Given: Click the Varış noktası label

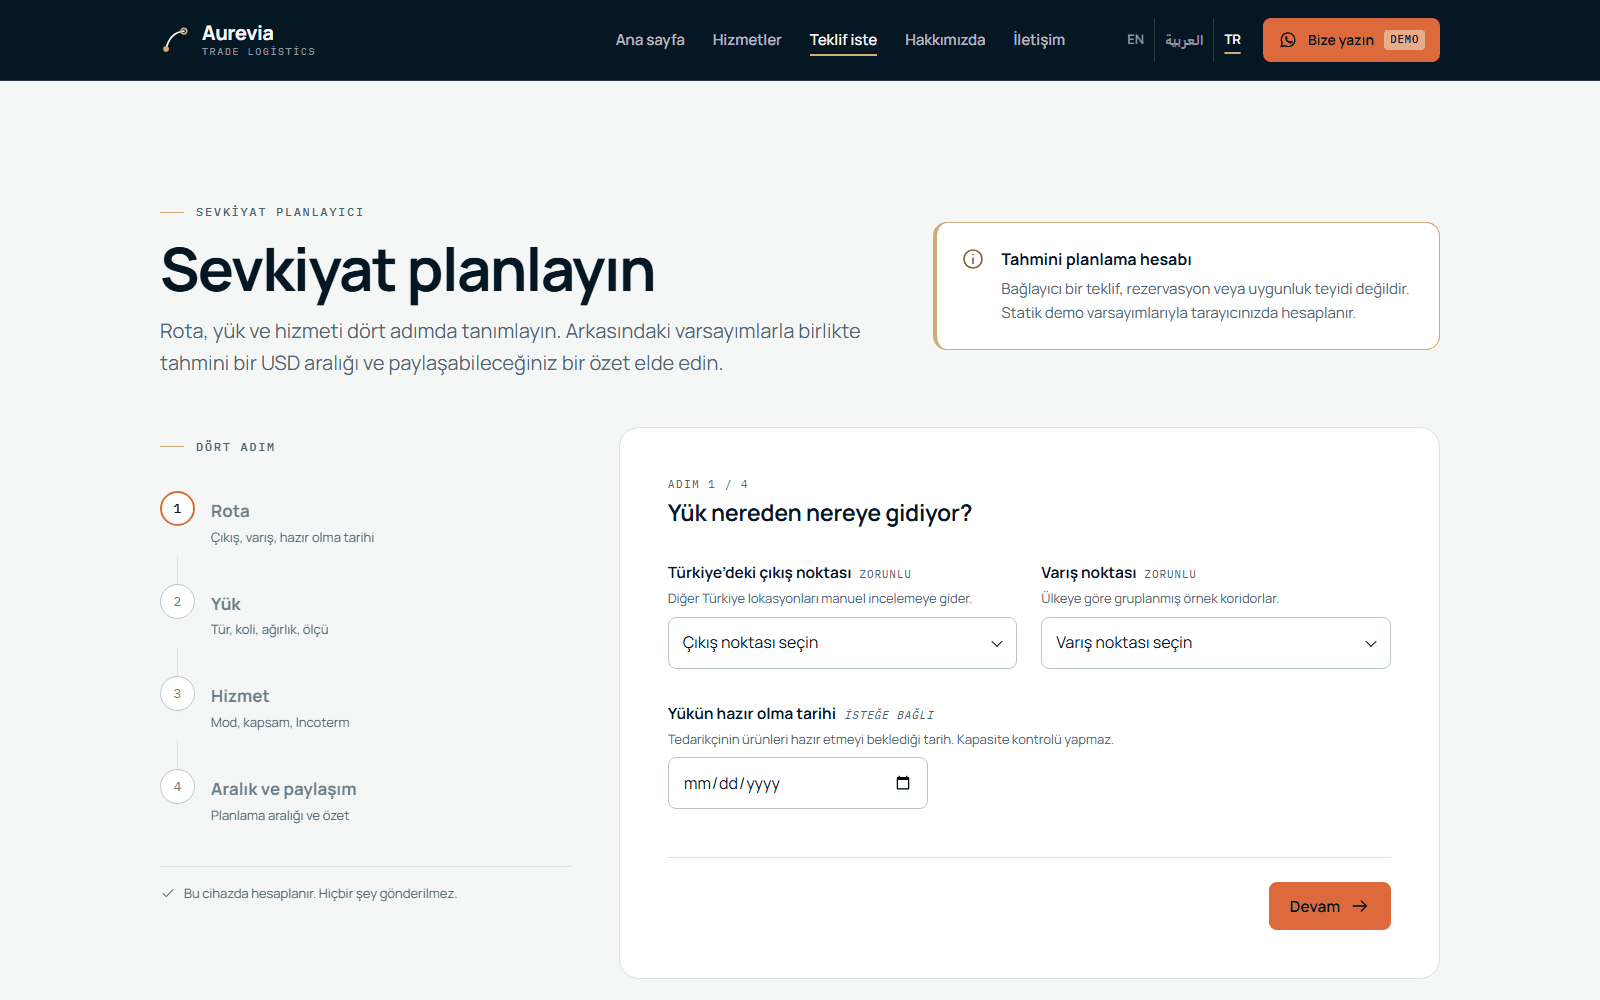Looking at the screenshot, I should coord(1089,573).
